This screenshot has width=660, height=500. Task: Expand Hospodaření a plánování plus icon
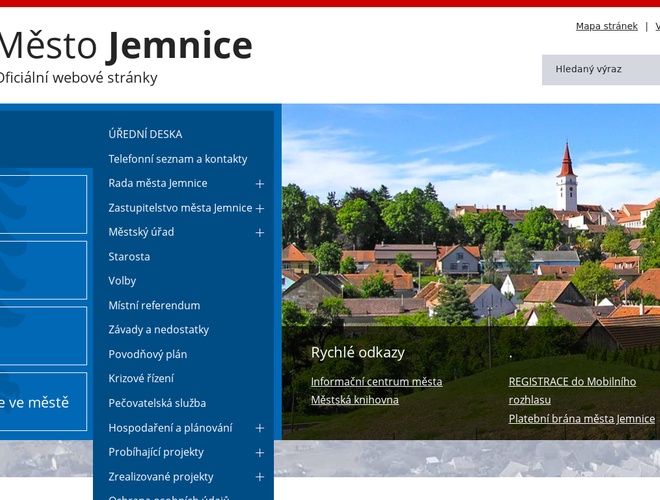pyautogui.click(x=259, y=428)
